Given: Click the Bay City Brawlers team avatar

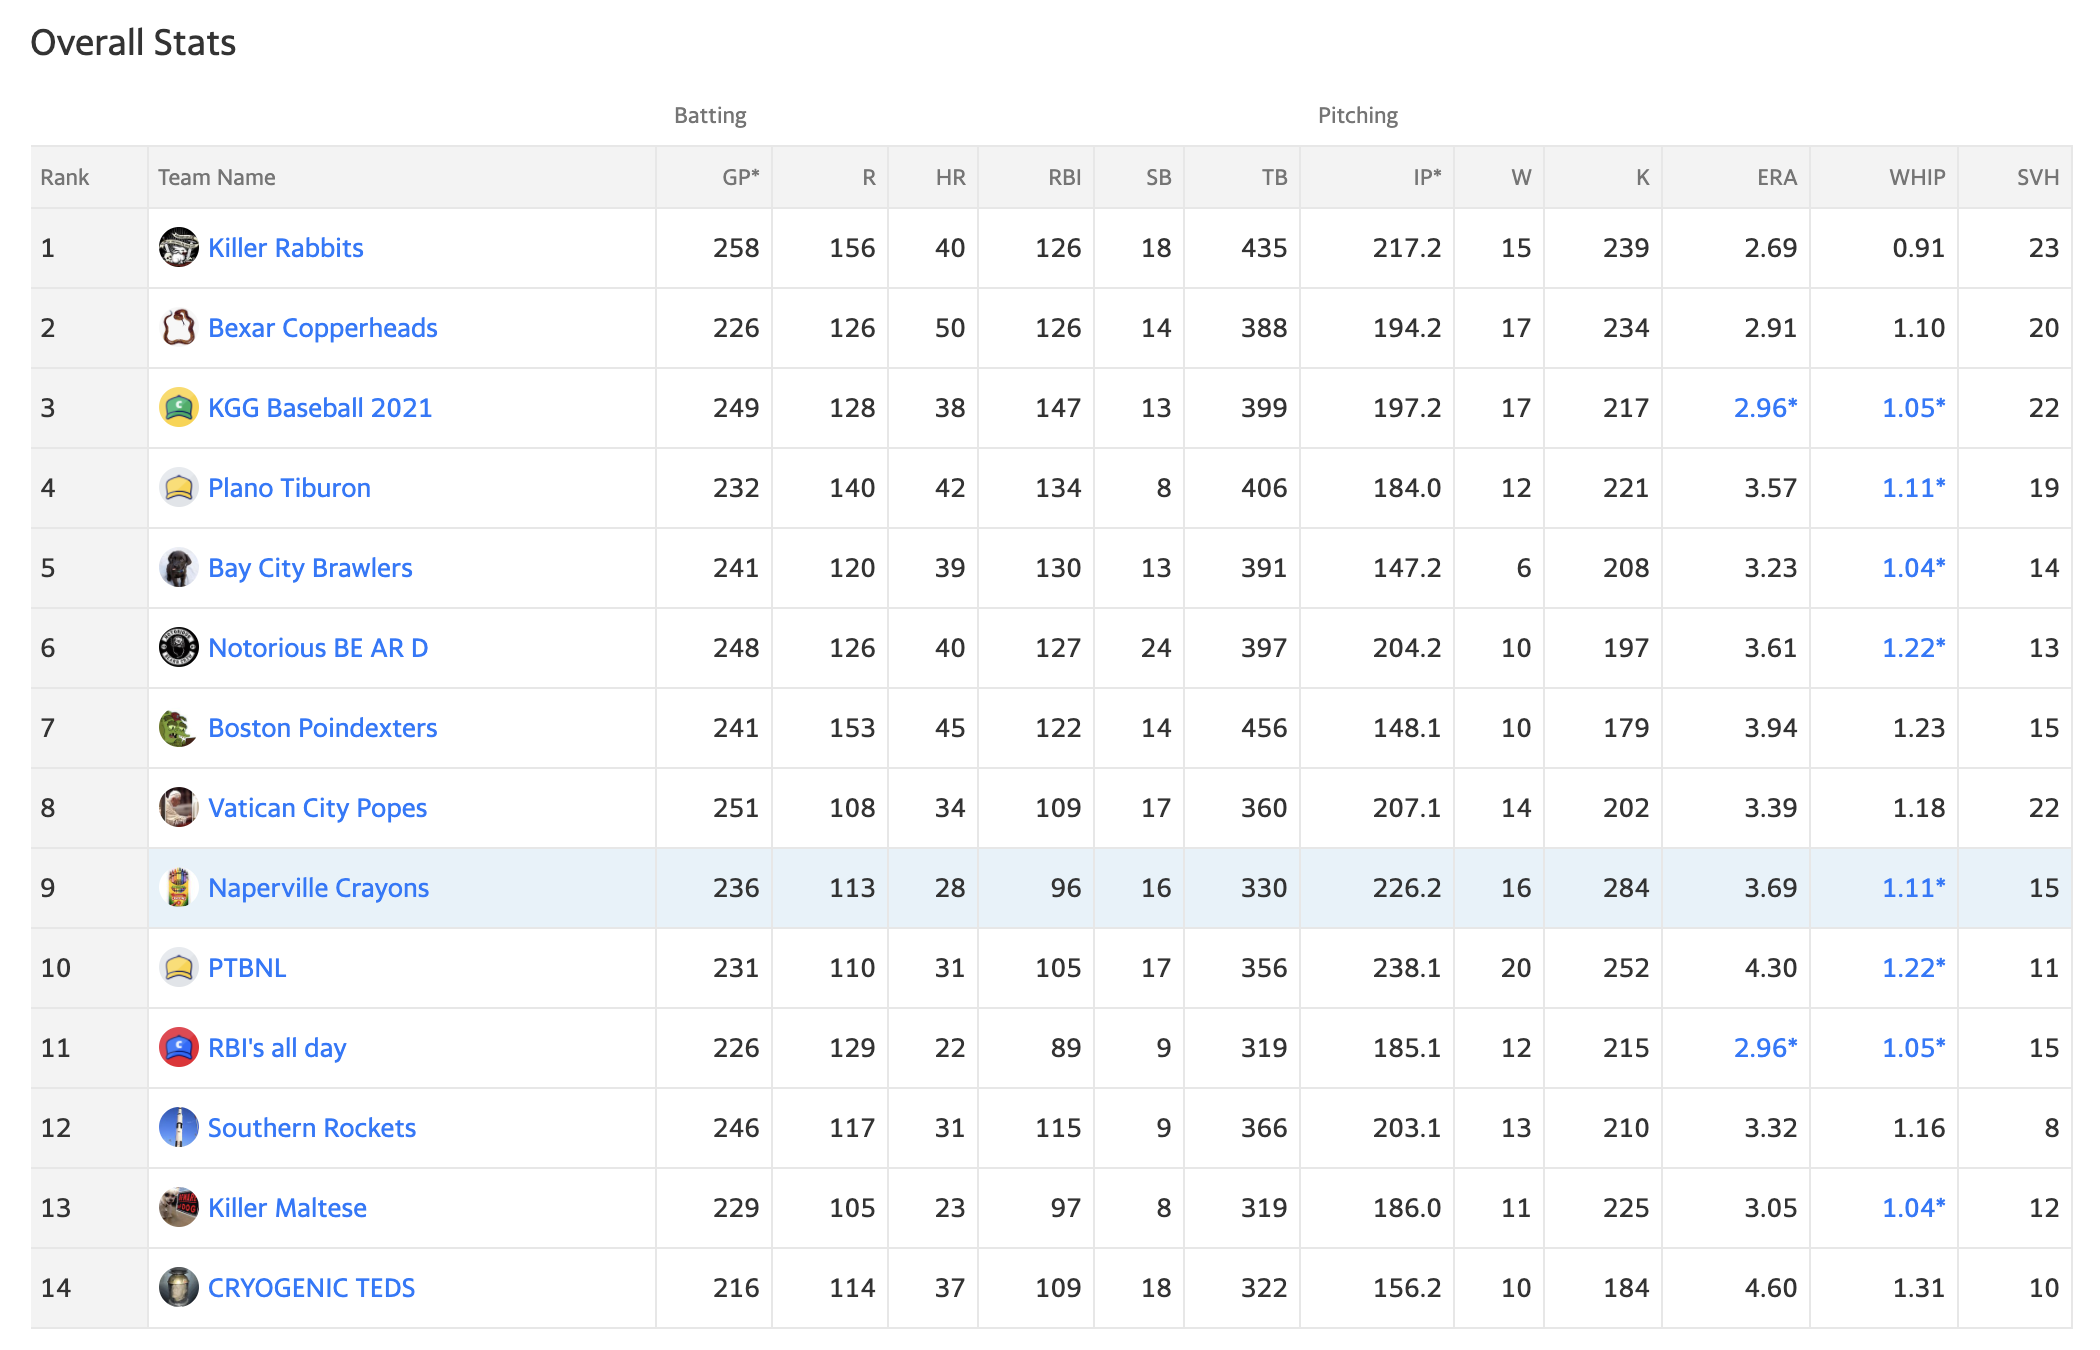Looking at the screenshot, I should coord(179,567).
